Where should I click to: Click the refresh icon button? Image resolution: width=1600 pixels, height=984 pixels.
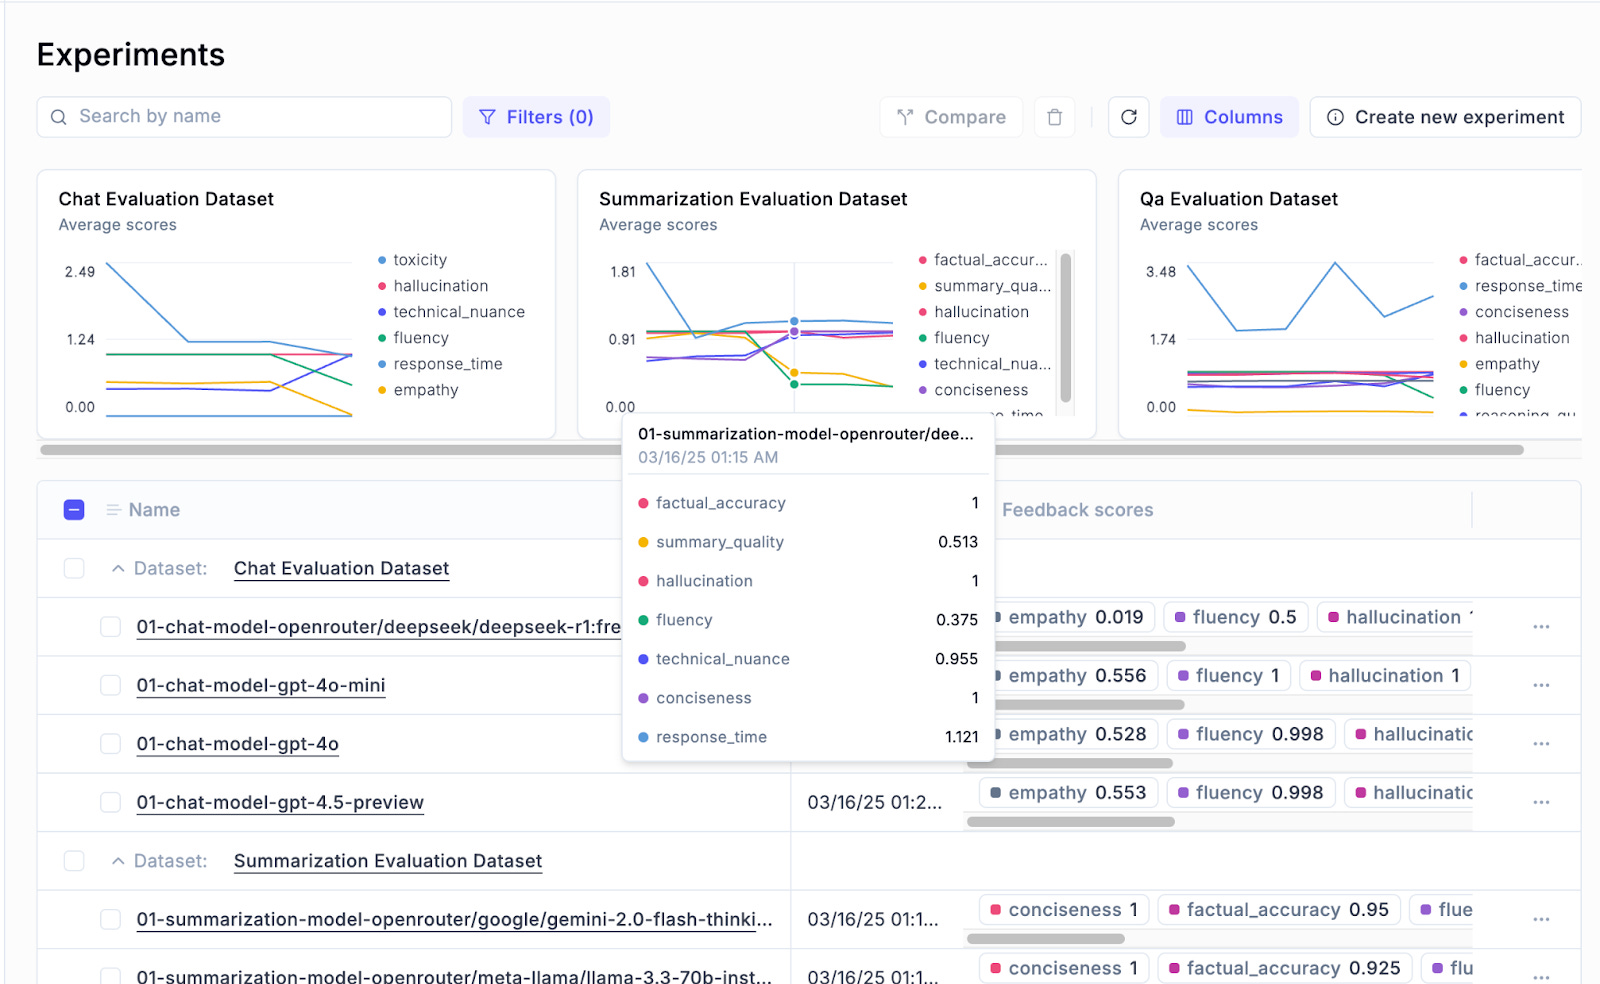click(1129, 117)
